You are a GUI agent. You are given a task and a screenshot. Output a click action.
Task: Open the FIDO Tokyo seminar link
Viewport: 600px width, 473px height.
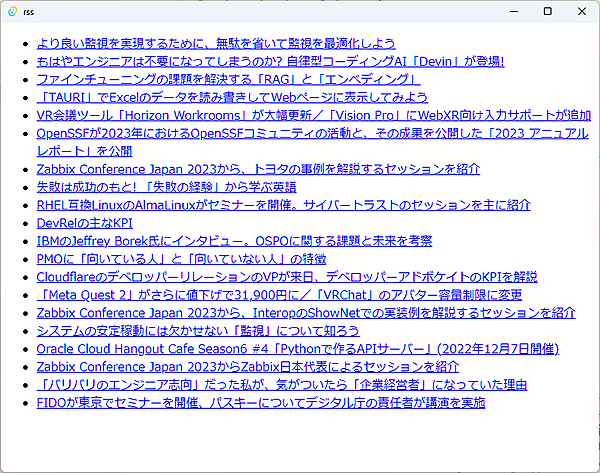pos(261,403)
